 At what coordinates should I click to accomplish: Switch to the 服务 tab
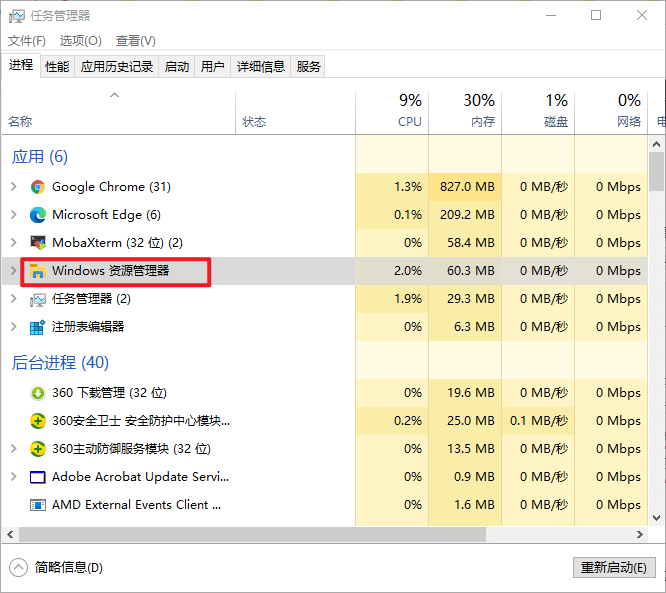[x=308, y=66]
